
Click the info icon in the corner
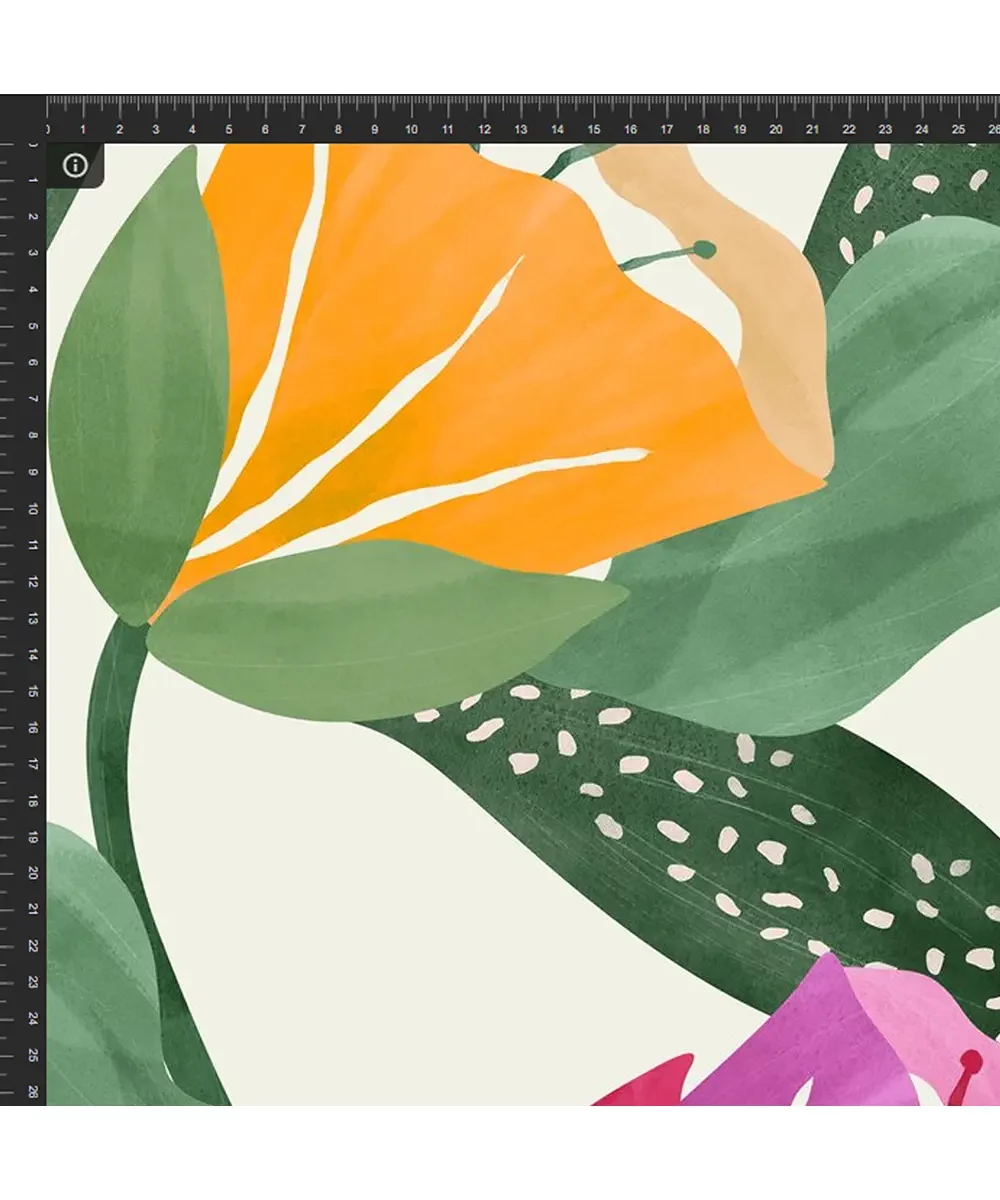tap(75, 165)
